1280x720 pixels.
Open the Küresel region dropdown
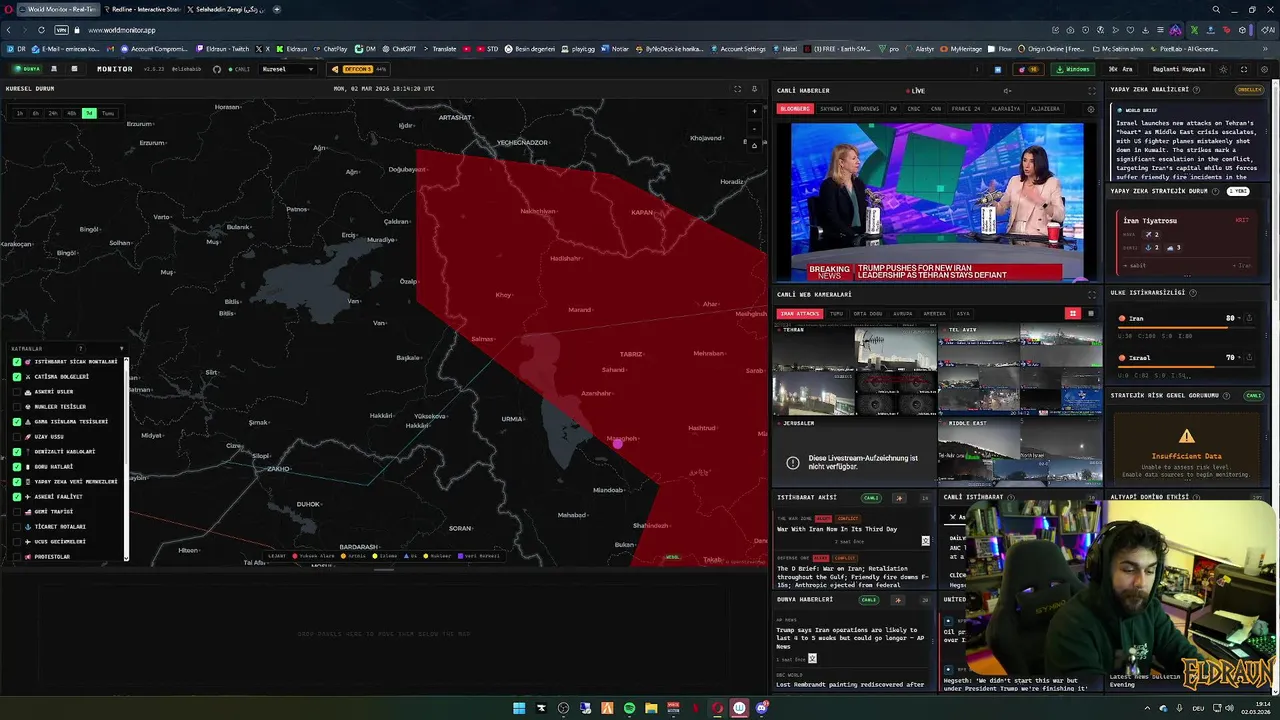coord(288,69)
